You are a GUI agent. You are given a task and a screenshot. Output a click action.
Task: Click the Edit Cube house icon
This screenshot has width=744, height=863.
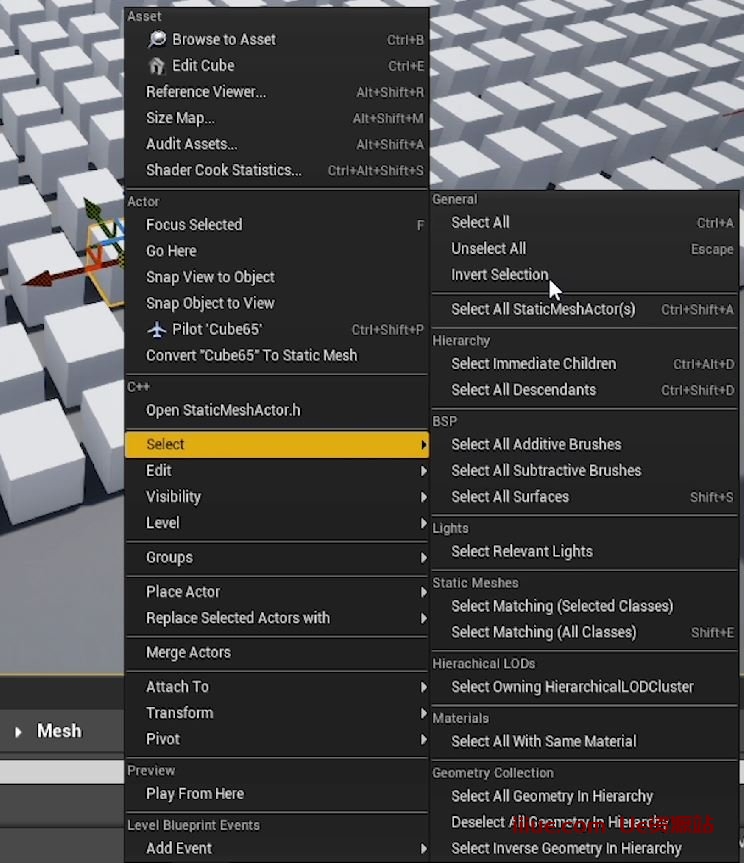pyautogui.click(x=157, y=66)
